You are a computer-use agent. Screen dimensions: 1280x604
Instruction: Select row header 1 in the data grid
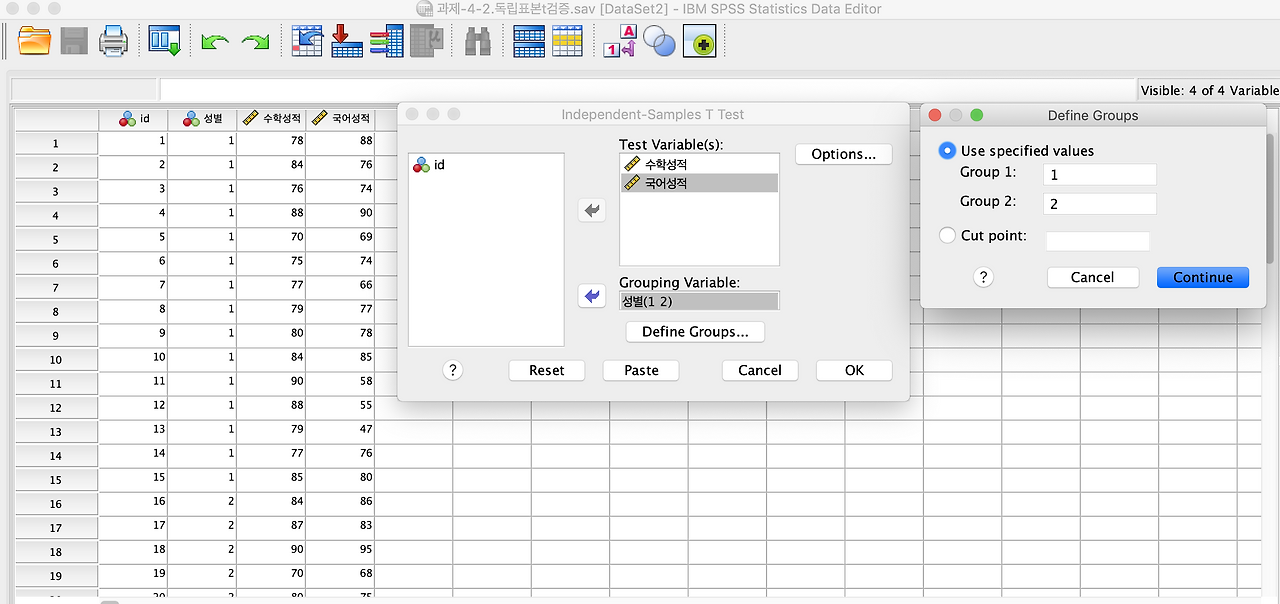click(x=56, y=144)
